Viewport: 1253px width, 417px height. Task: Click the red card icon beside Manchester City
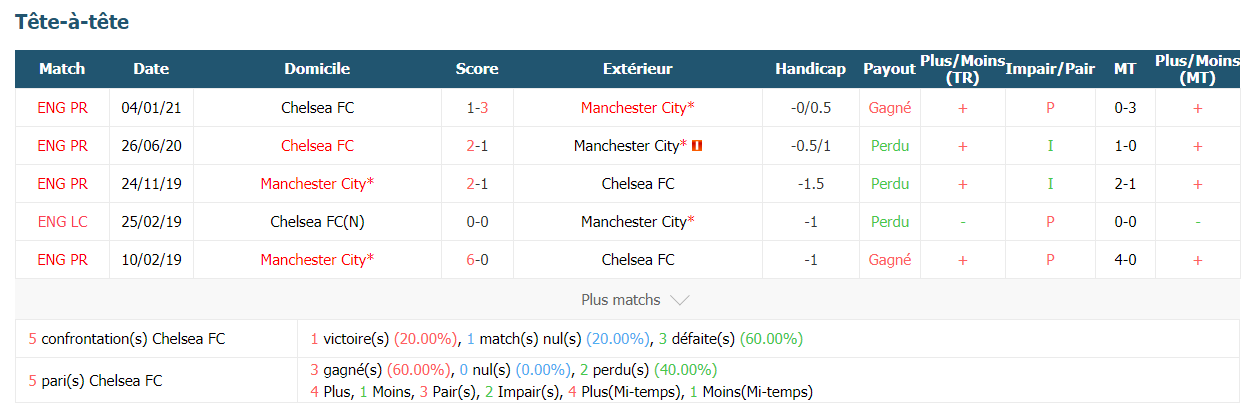tap(698, 146)
